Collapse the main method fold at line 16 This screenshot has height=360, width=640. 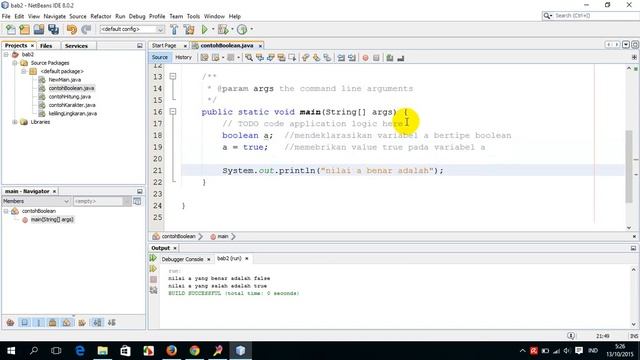(x=173, y=111)
